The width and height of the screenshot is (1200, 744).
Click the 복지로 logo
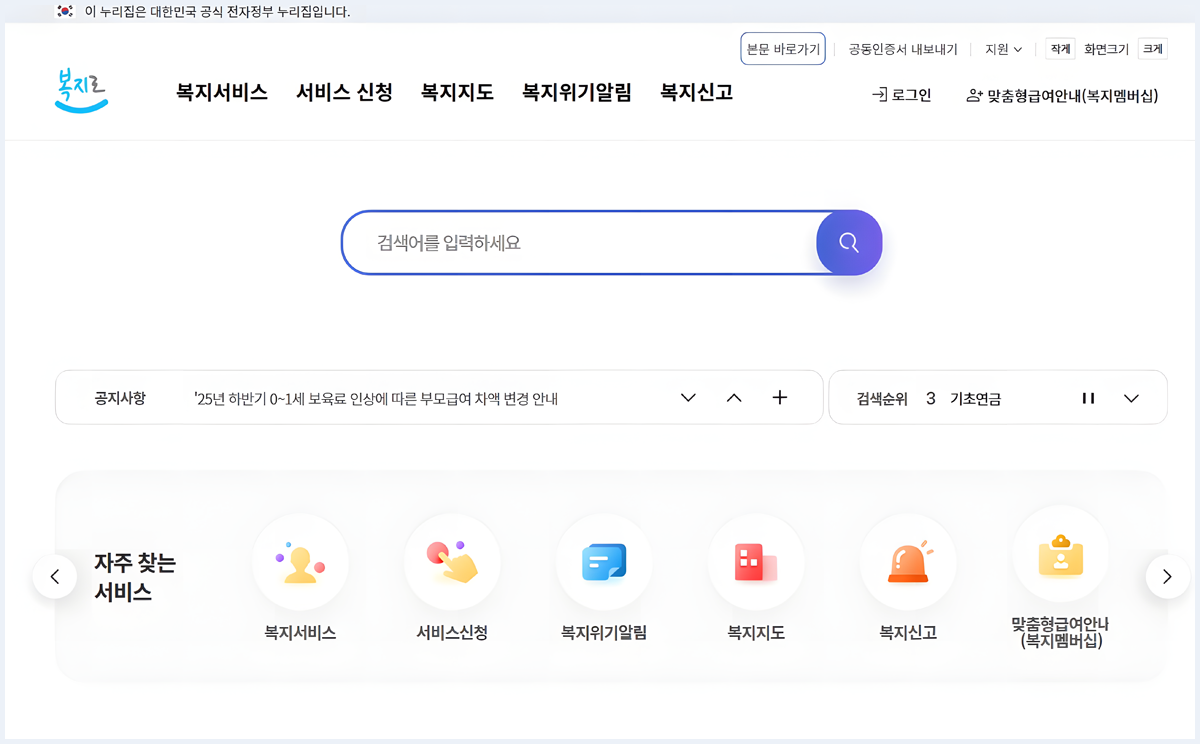pyautogui.click(x=81, y=90)
